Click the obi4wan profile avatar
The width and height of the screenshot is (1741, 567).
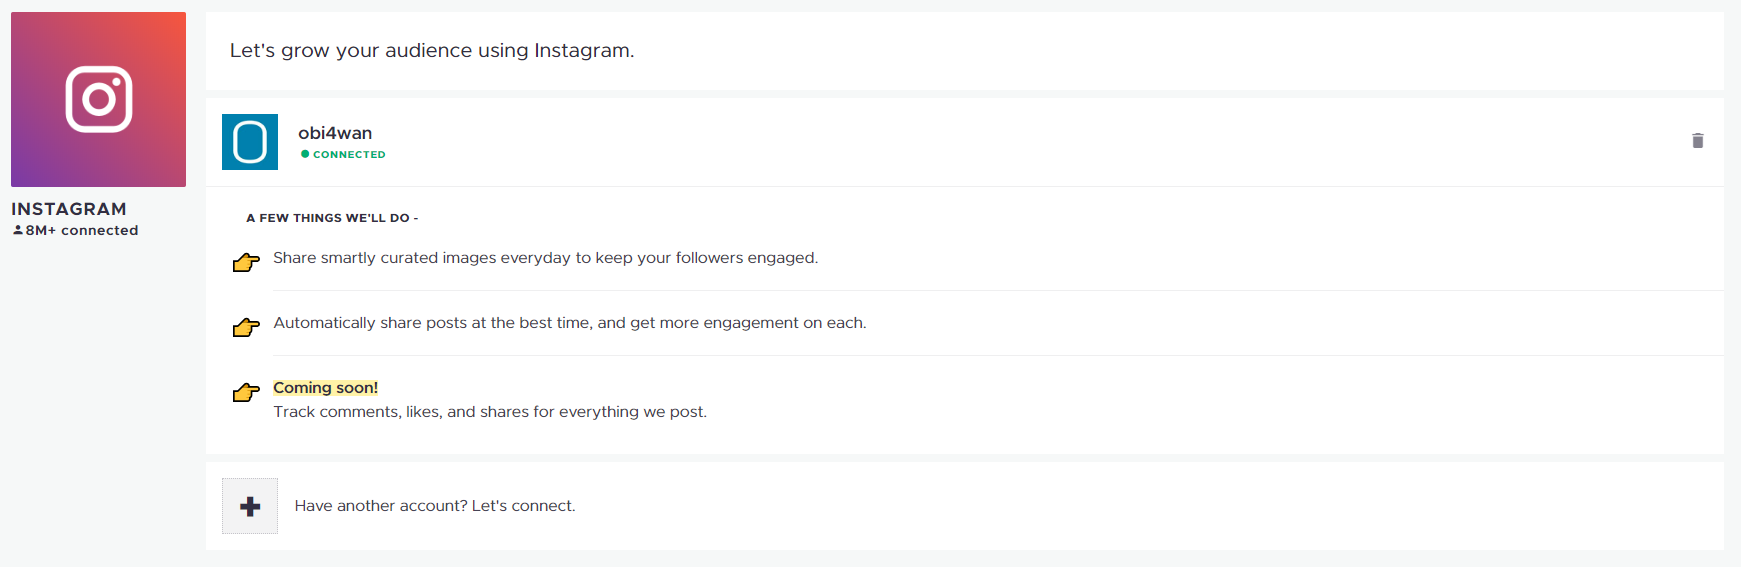(250, 142)
